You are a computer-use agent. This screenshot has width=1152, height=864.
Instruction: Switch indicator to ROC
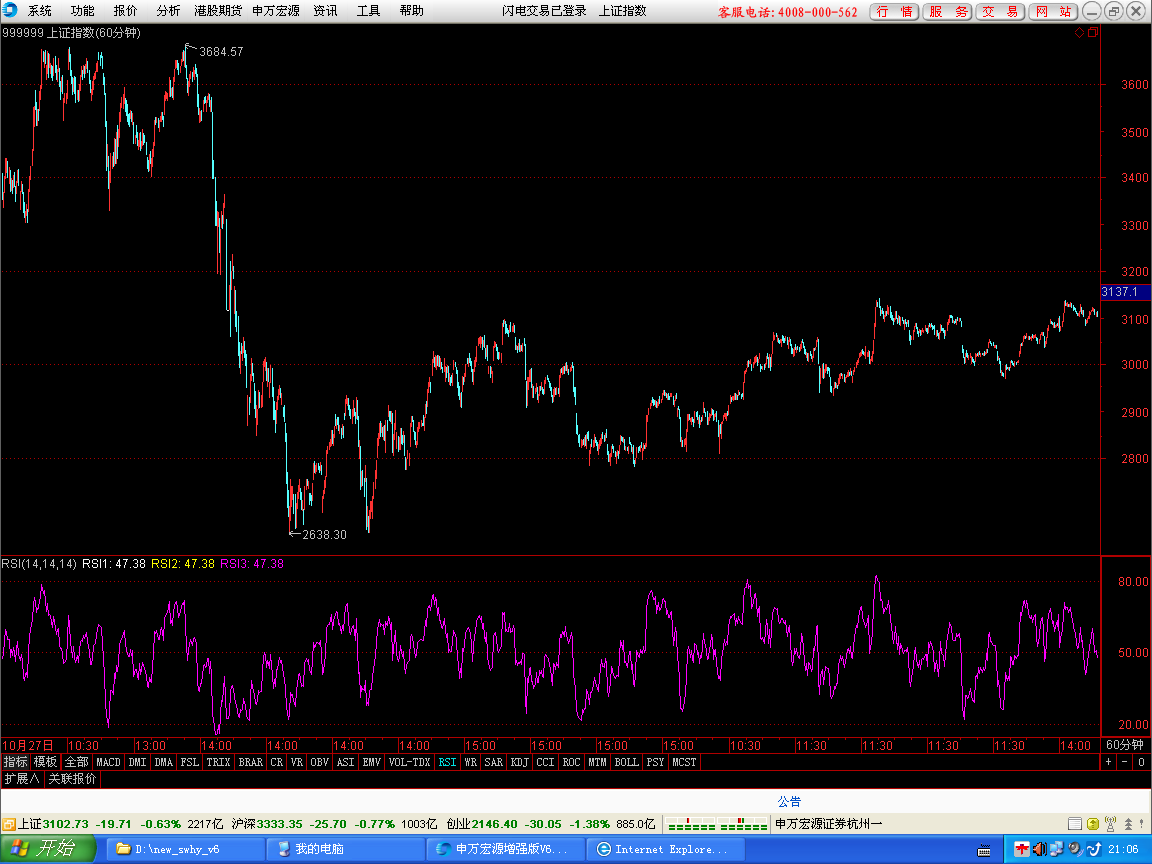pos(572,762)
